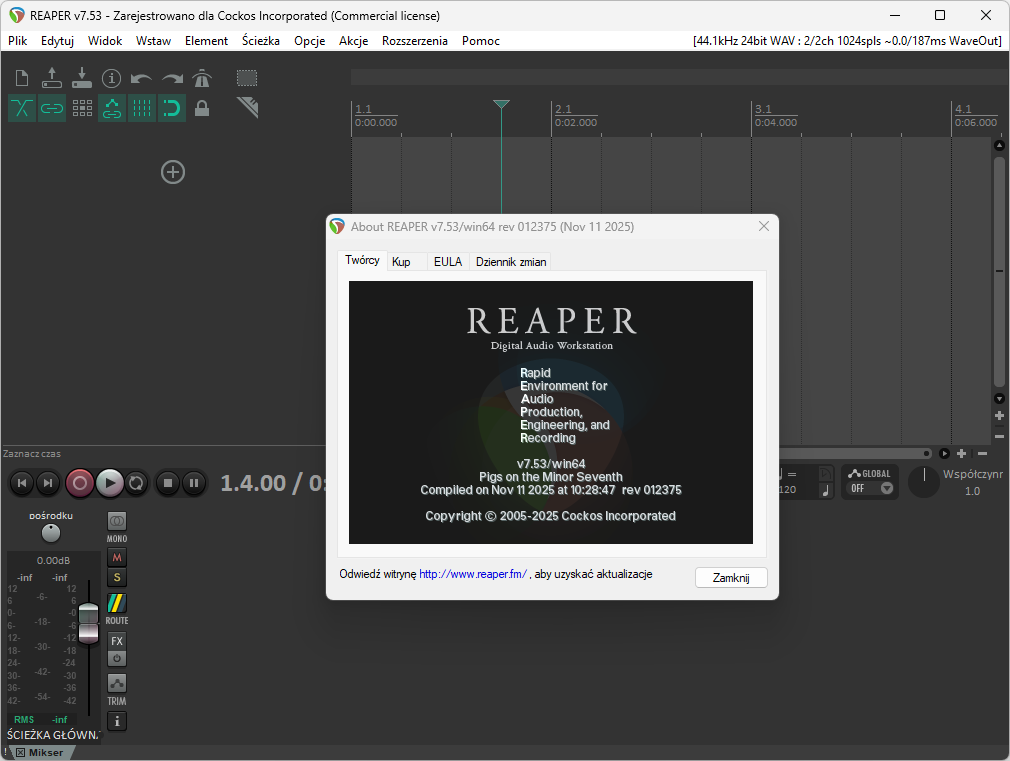Viewport: 1010px width, 761px height.
Task: Toggle repeat loop button in transport
Action: coord(136,483)
